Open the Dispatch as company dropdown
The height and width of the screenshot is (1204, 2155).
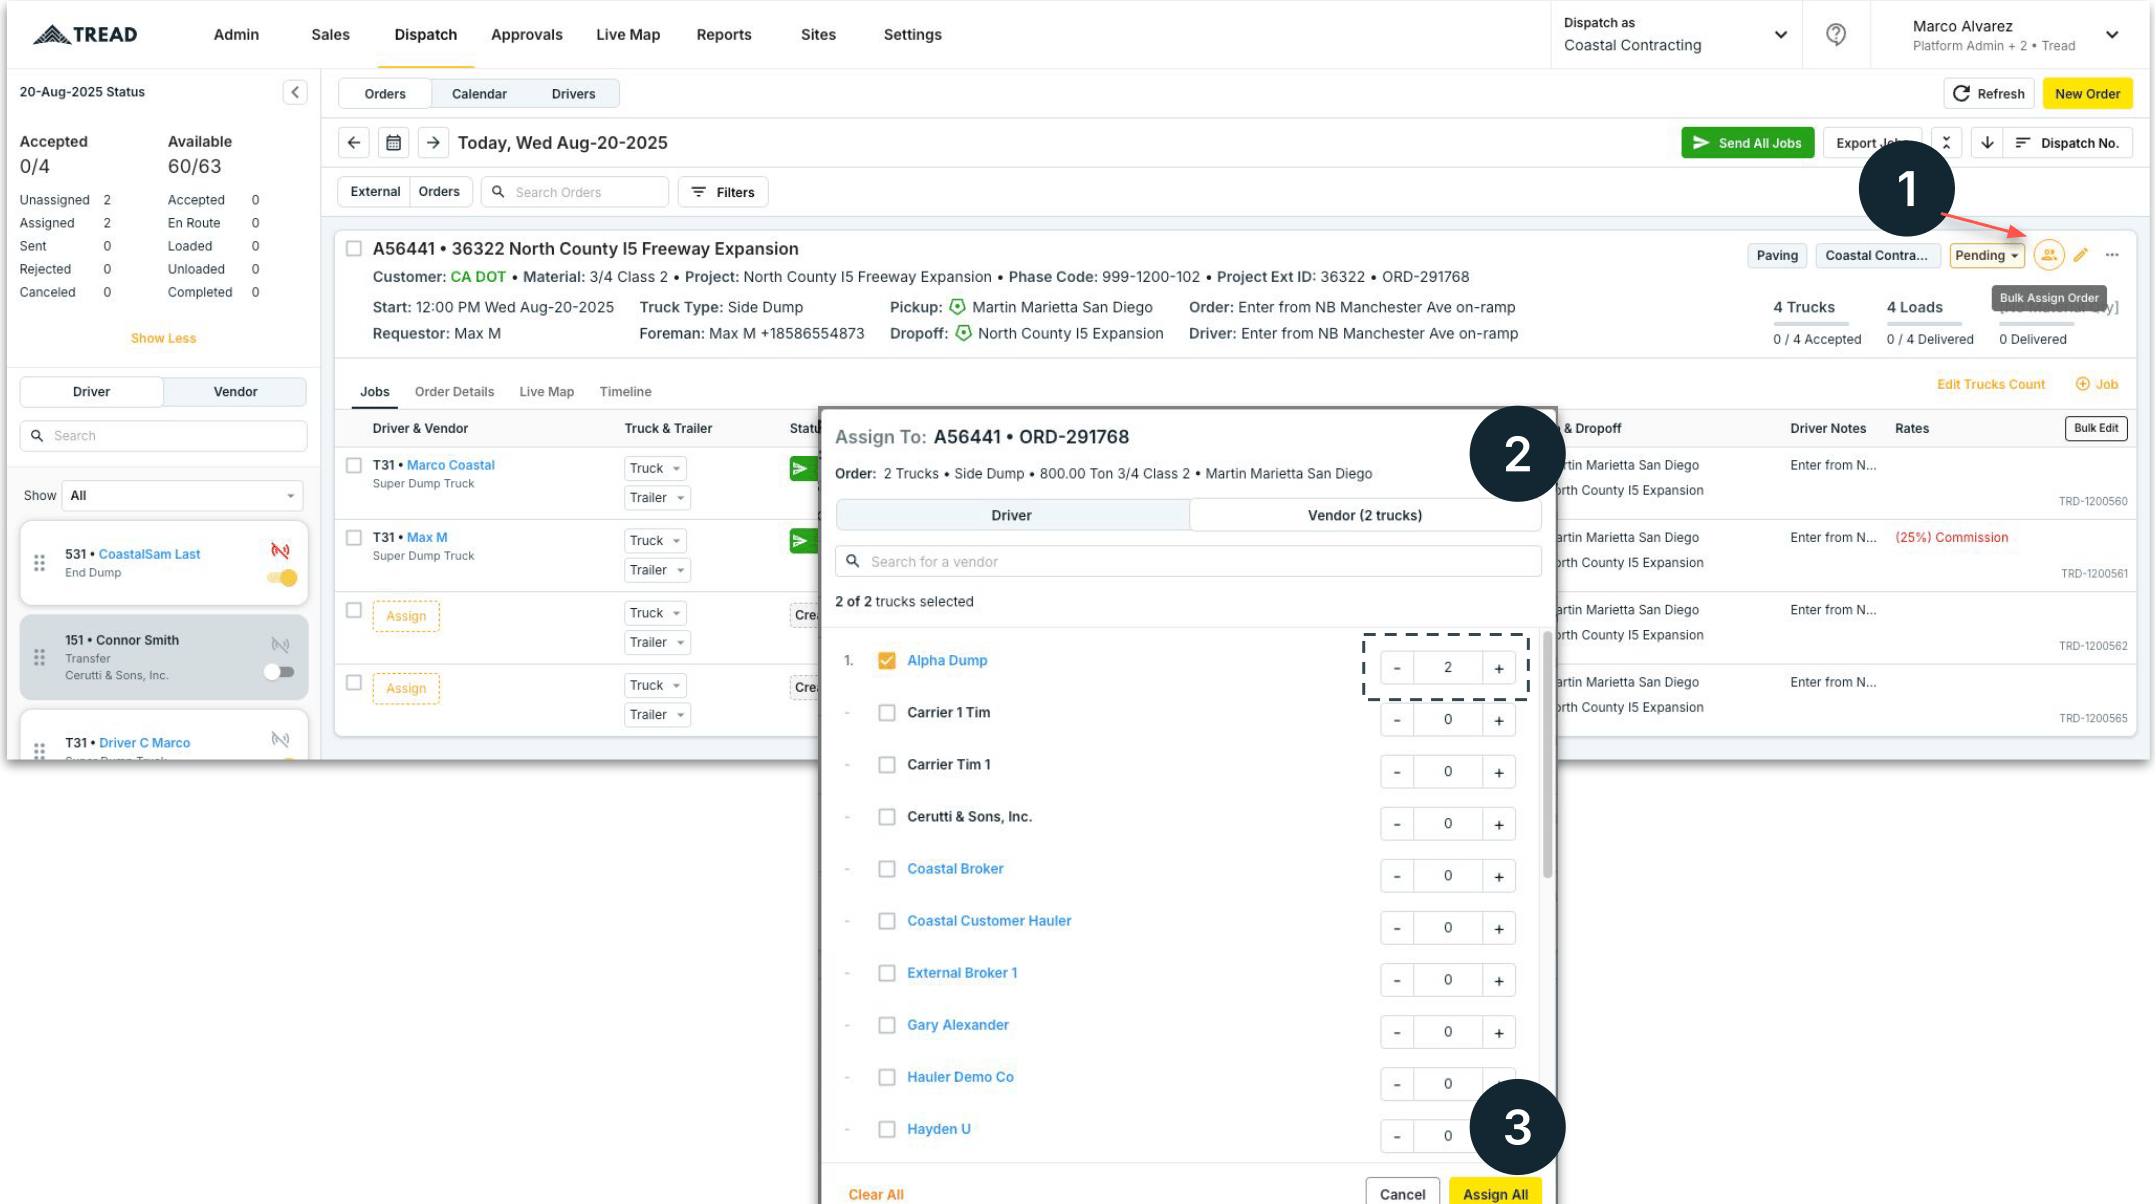coord(1676,35)
